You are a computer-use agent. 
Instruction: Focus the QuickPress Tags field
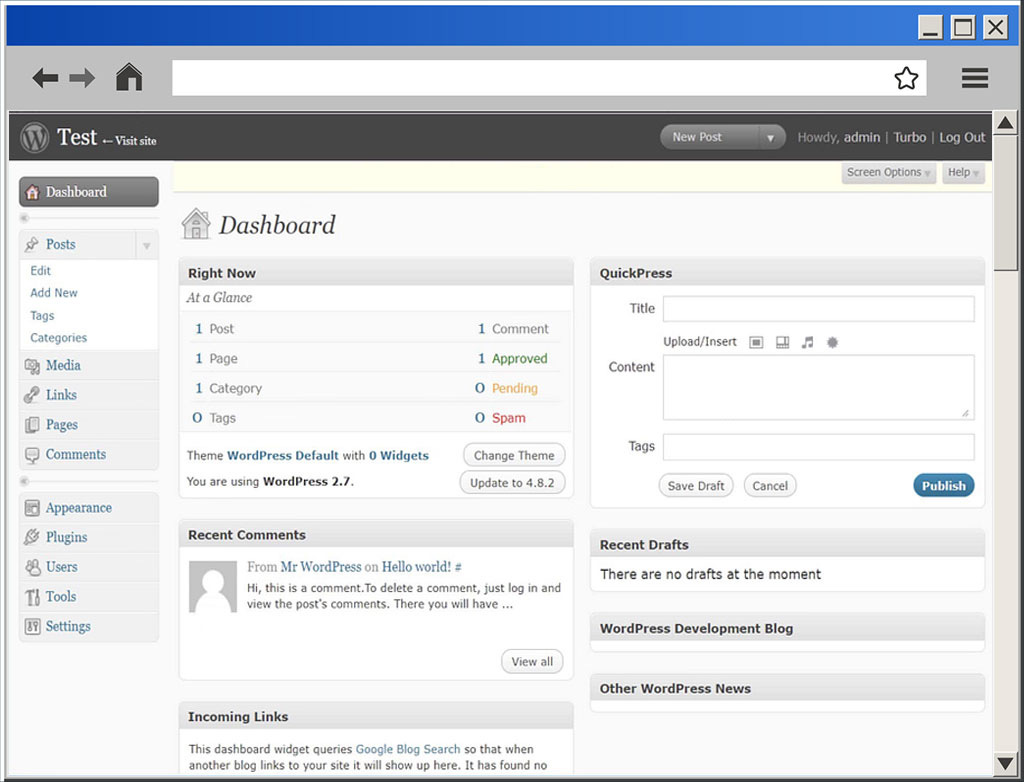(818, 447)
